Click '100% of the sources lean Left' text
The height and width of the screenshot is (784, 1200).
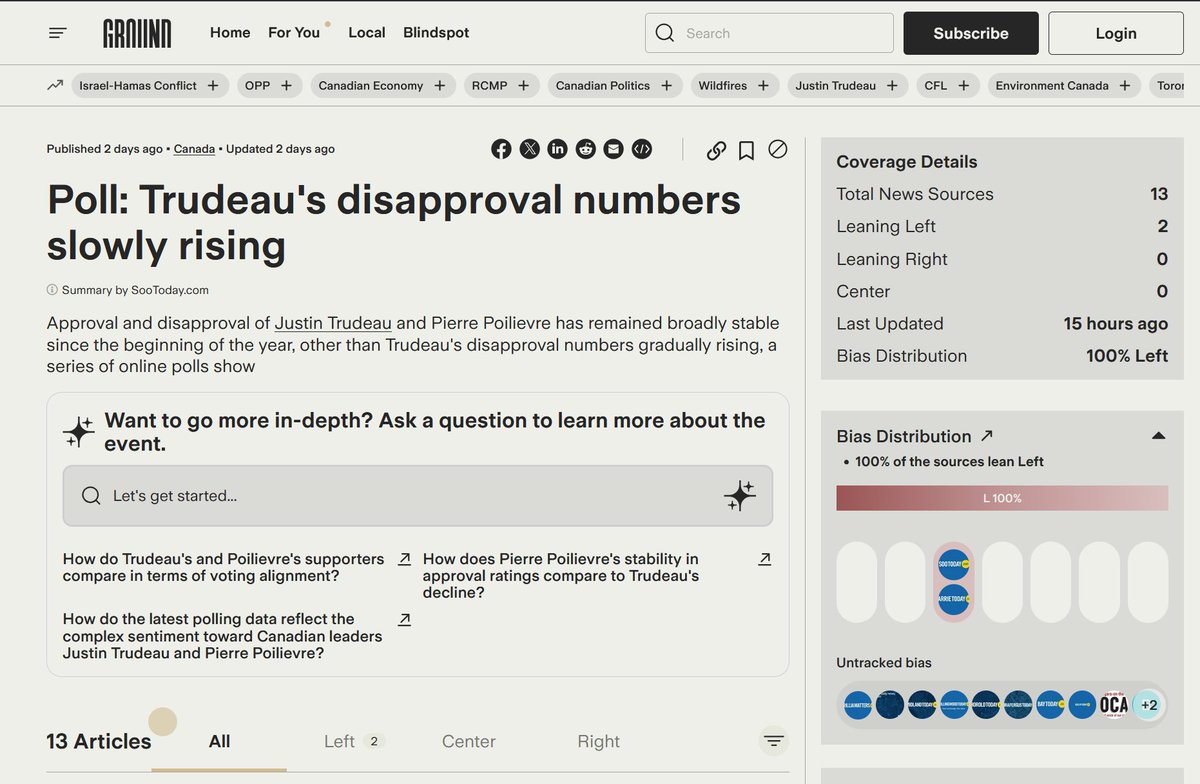(x=950, y=462)
